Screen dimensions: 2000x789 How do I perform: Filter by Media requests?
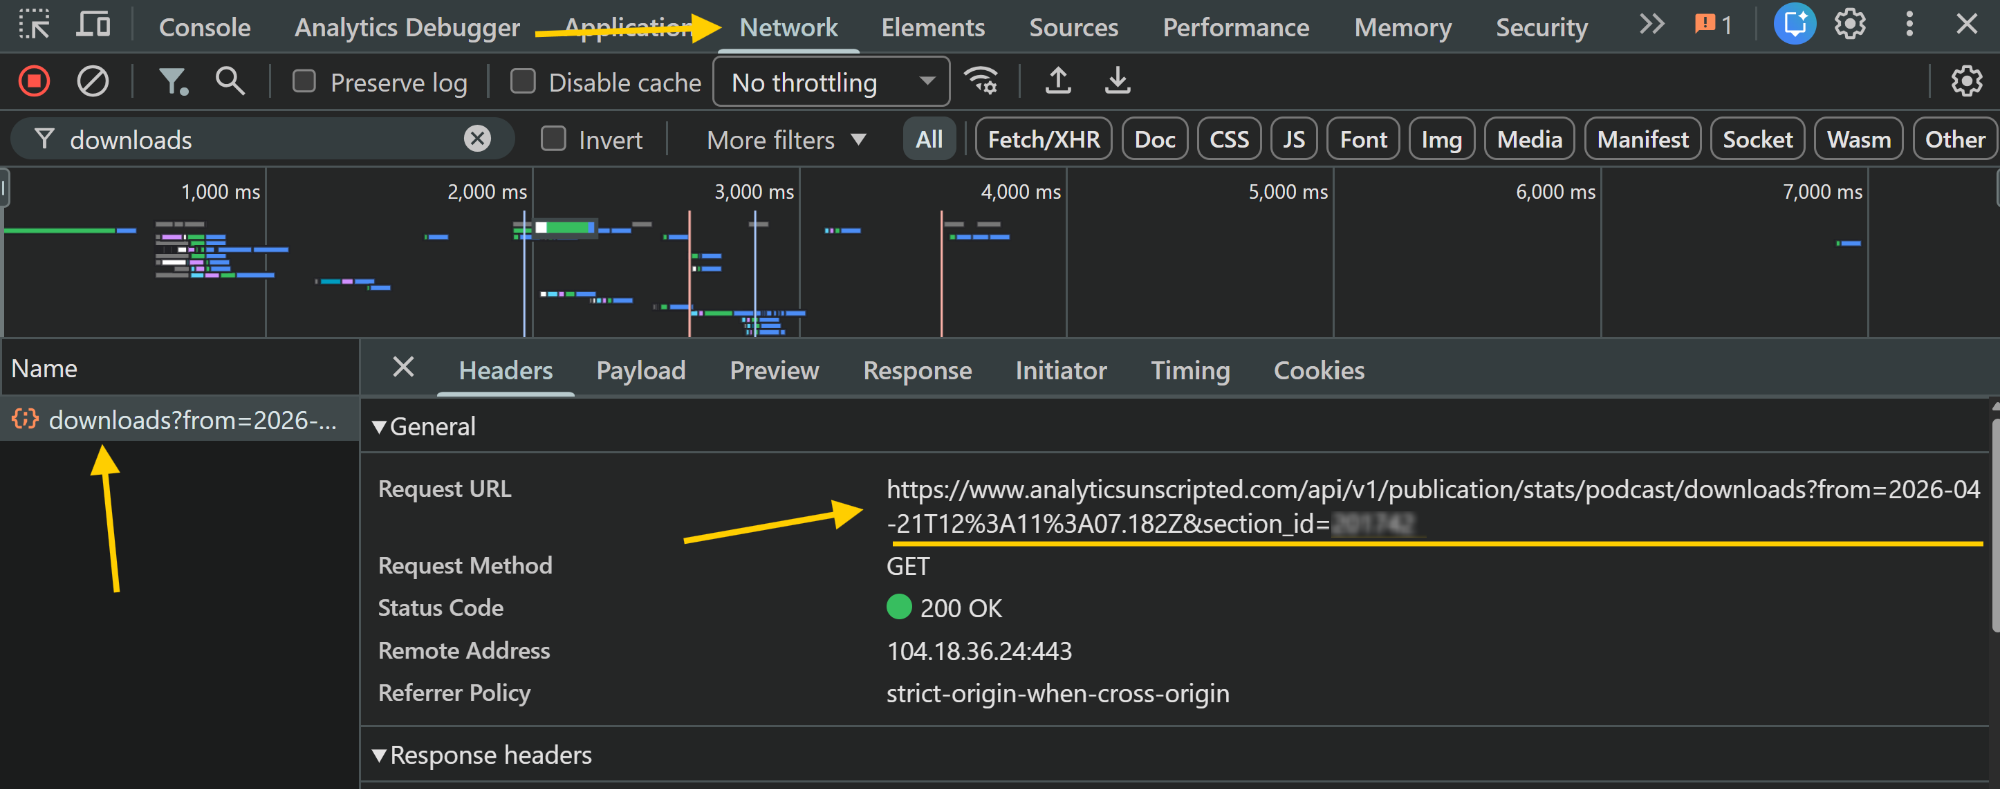tap(1530, 139)
